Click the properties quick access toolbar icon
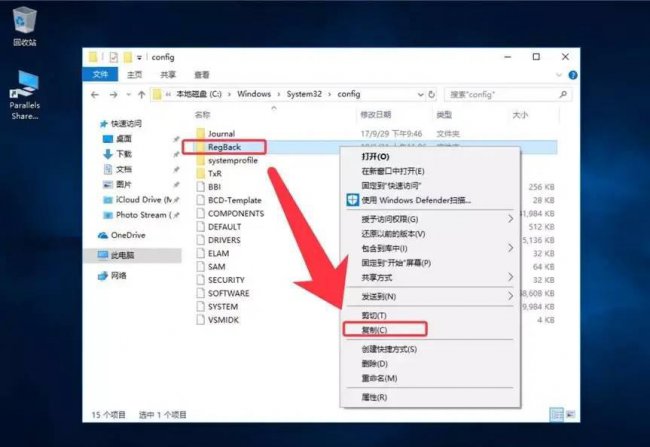 tap(113, 57)
